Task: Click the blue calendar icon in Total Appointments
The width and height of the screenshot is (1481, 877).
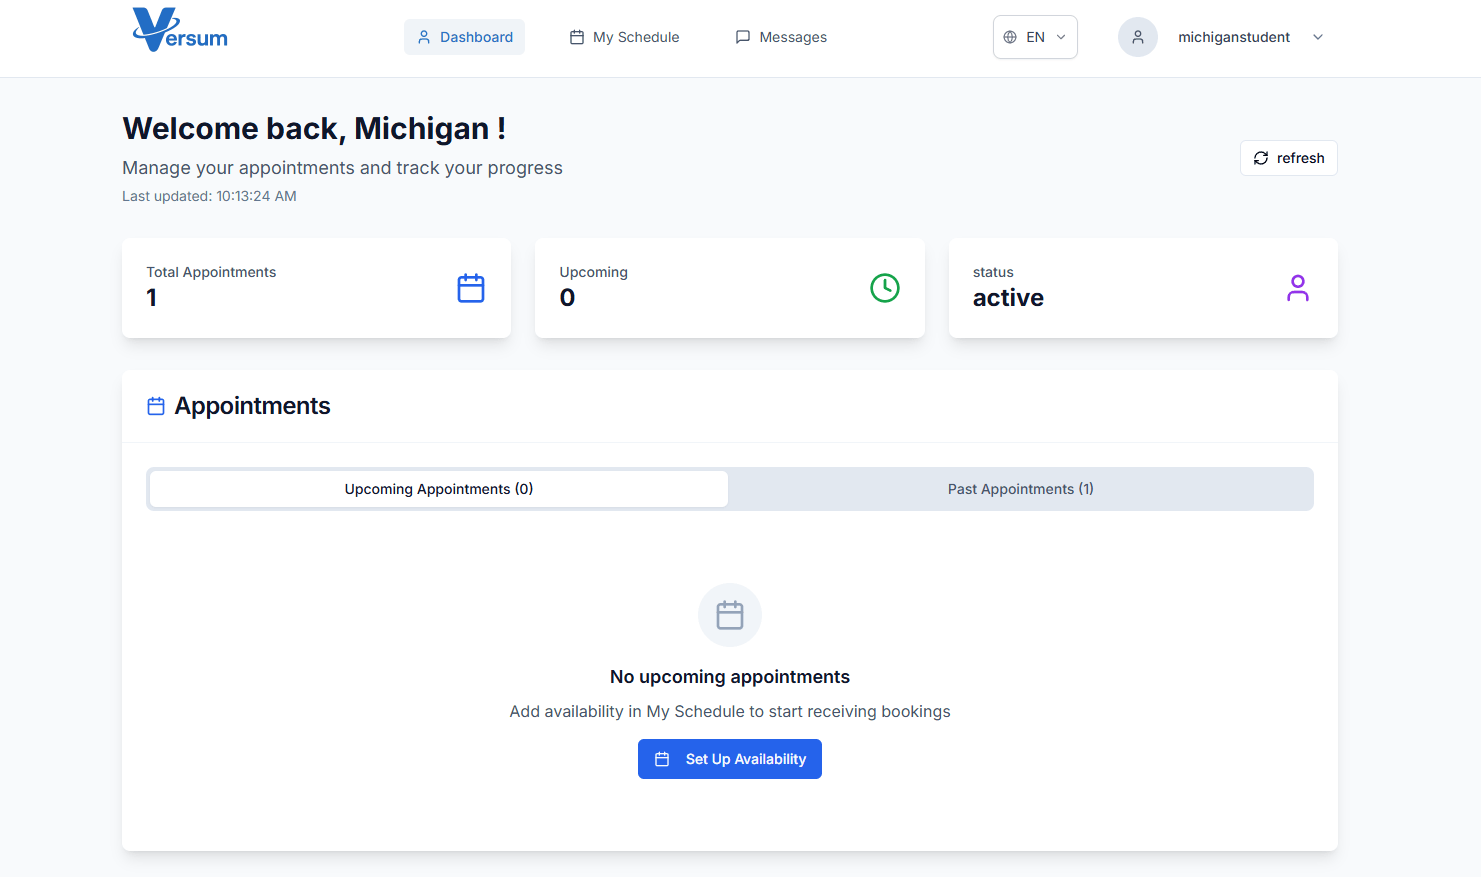Action: (x=471, y=288)
